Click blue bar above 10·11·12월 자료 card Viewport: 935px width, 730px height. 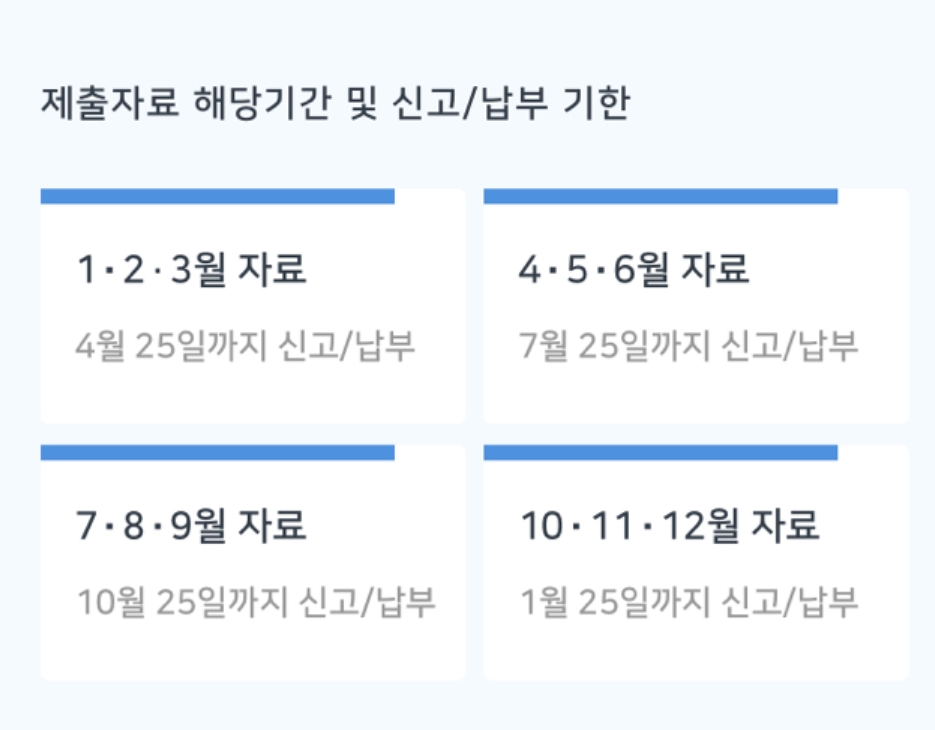point(660,453)
